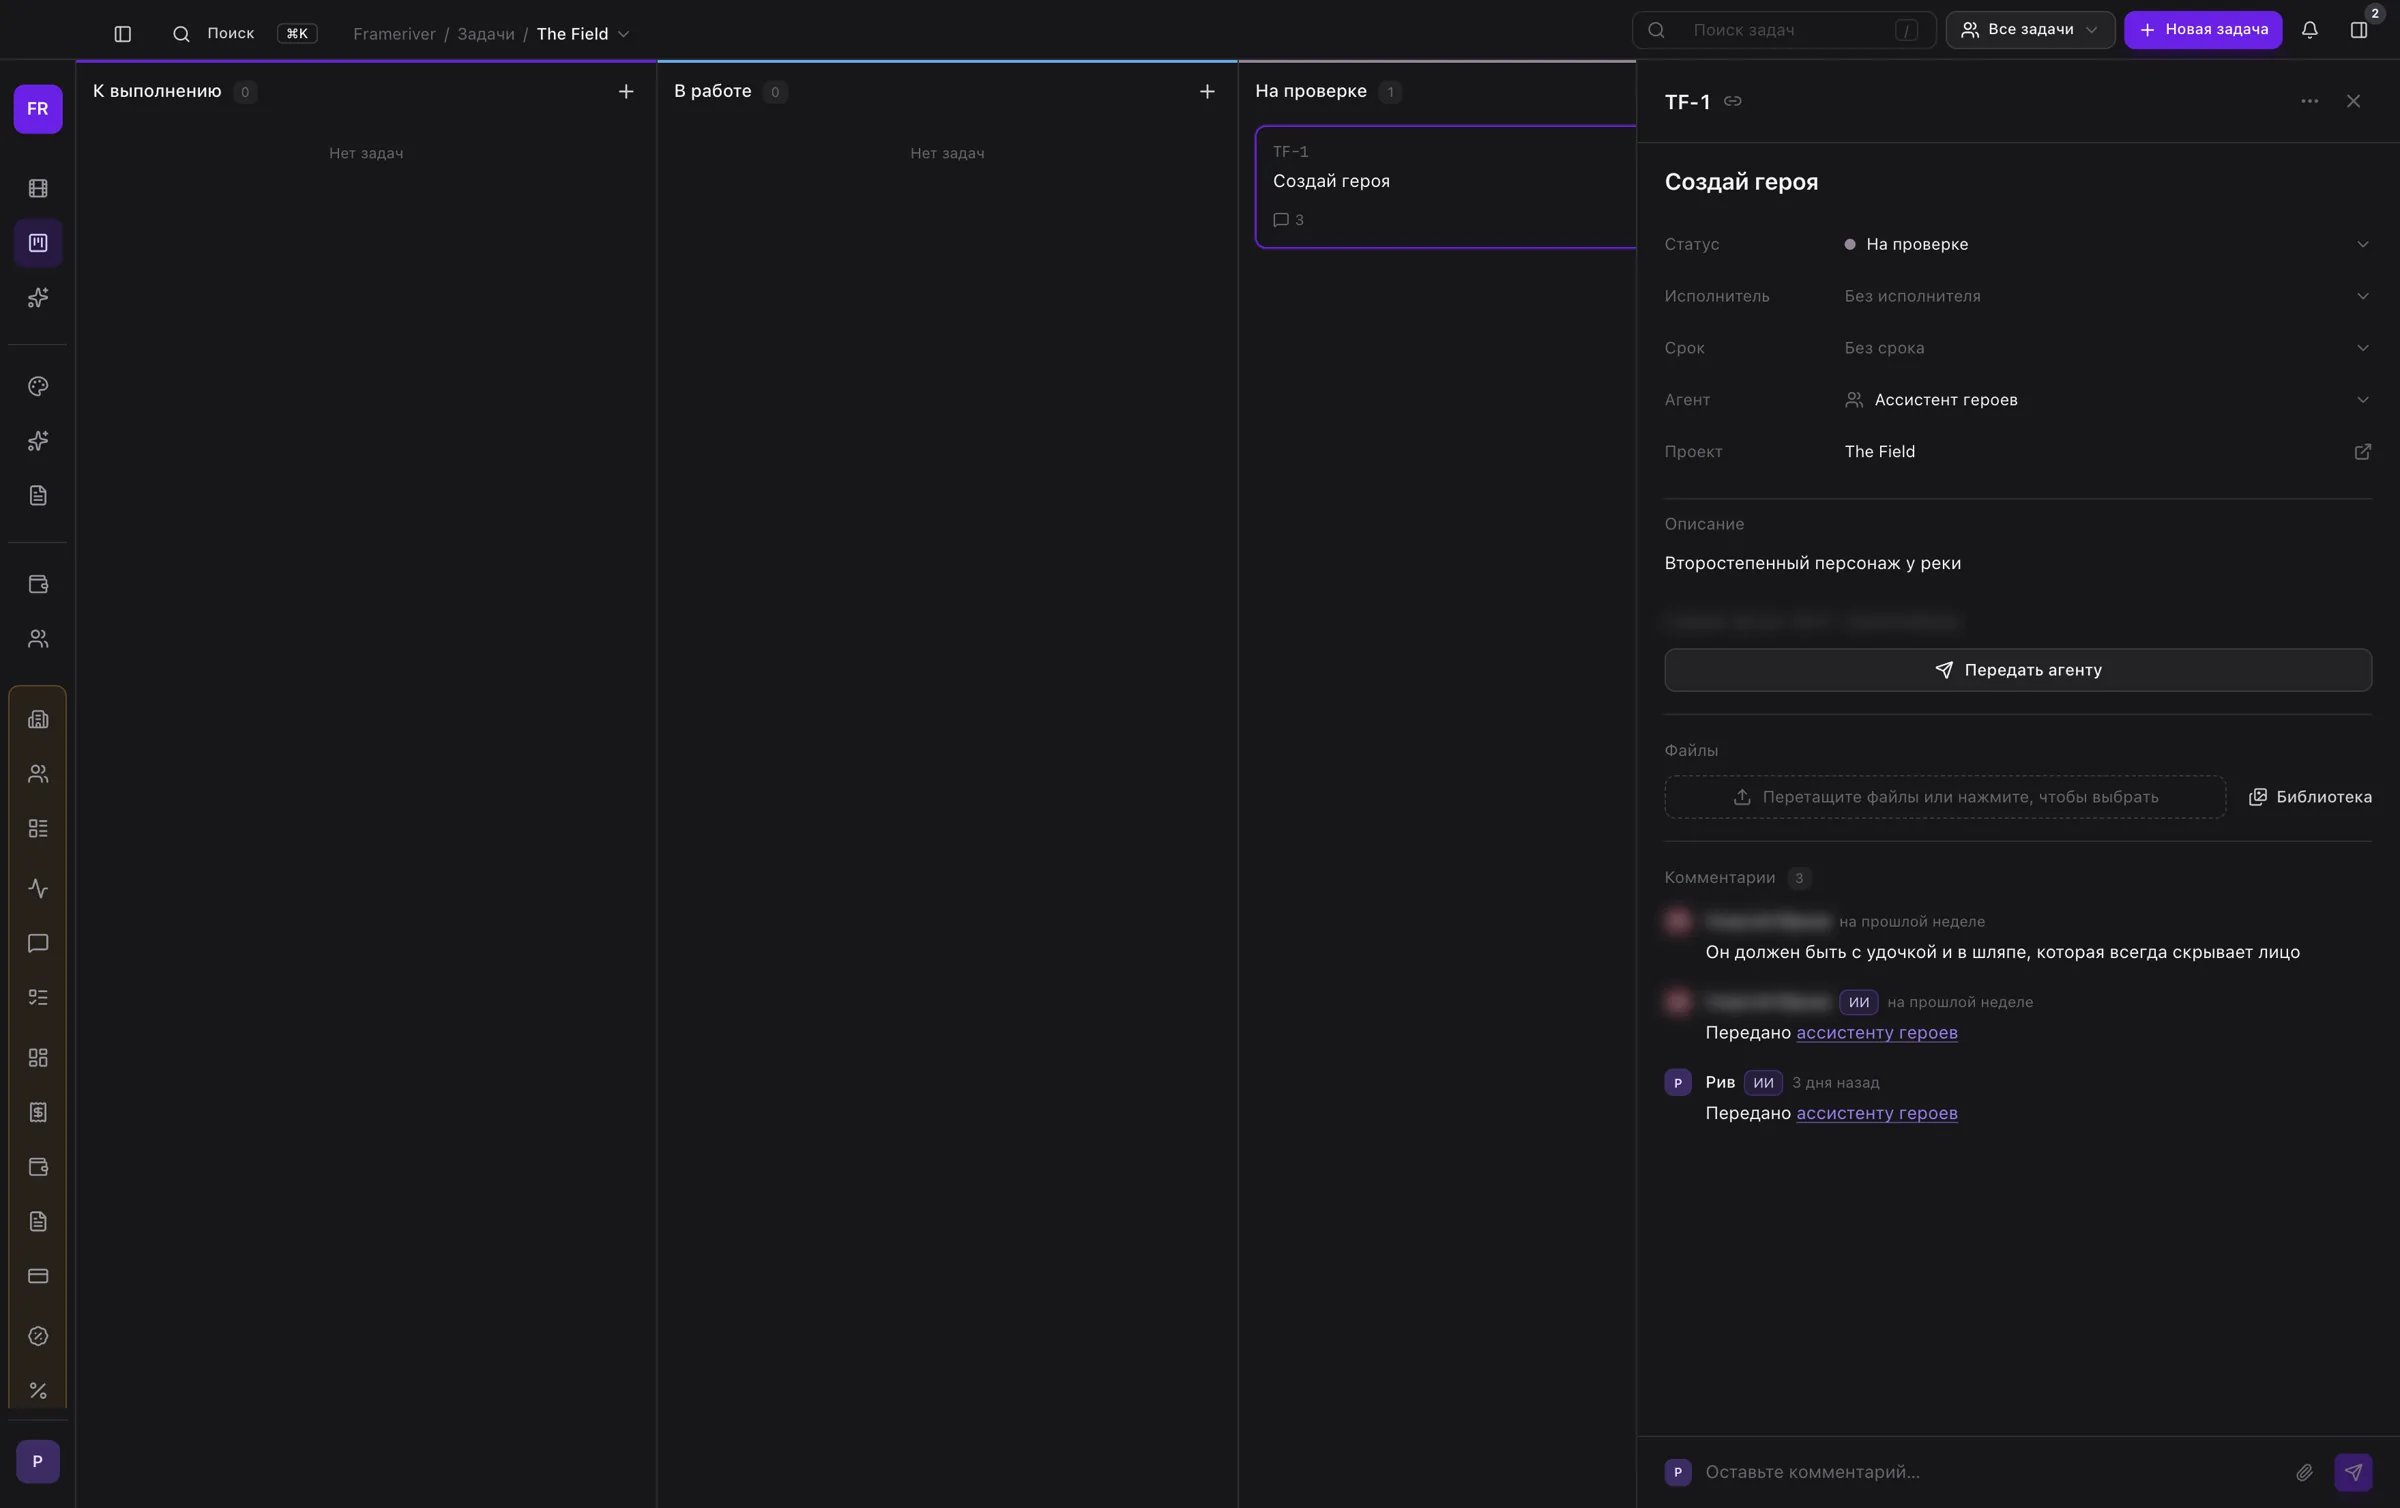Viewport: 2400px width, 1508px height.
Task: Attach a file to the comment
Action: tap(2304, 1472)
